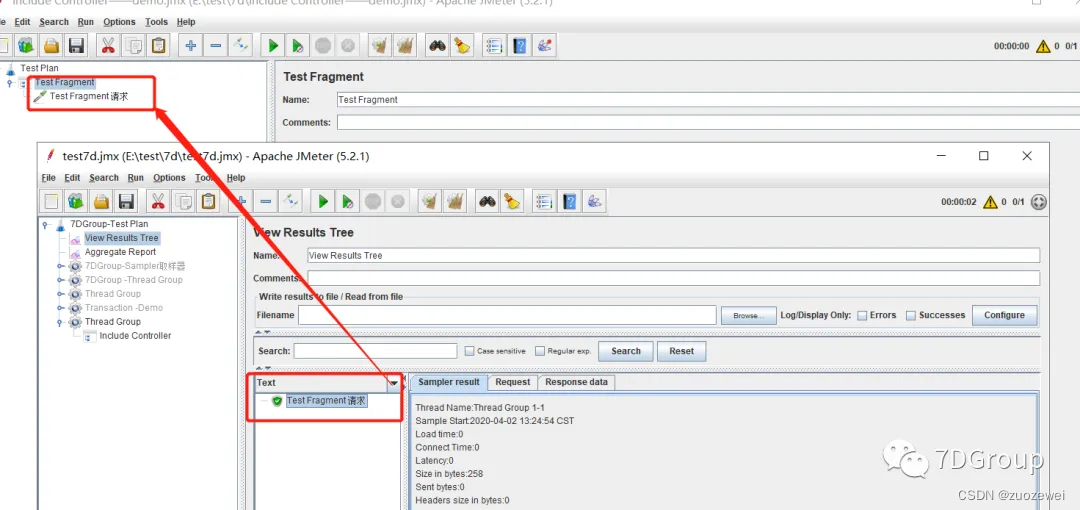Click the Search button beside Reset

pyautogui.click(x=625, y=351)
